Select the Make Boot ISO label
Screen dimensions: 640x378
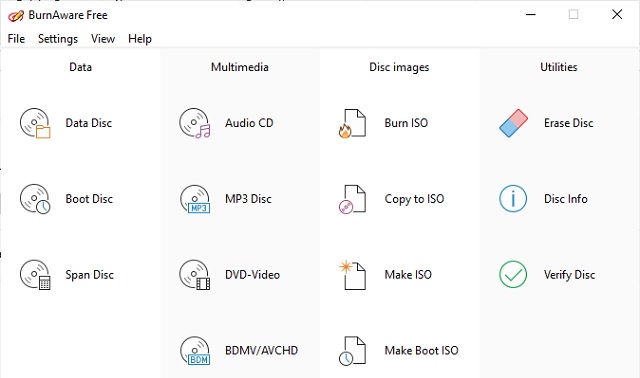coord(422,351)
